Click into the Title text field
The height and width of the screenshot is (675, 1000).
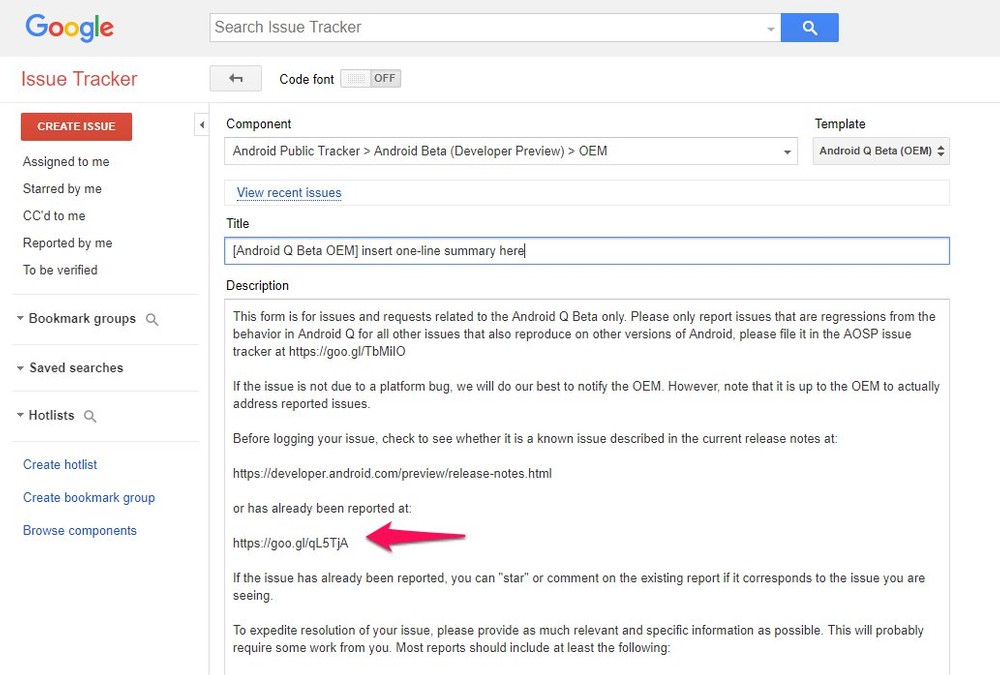[587, 251]
